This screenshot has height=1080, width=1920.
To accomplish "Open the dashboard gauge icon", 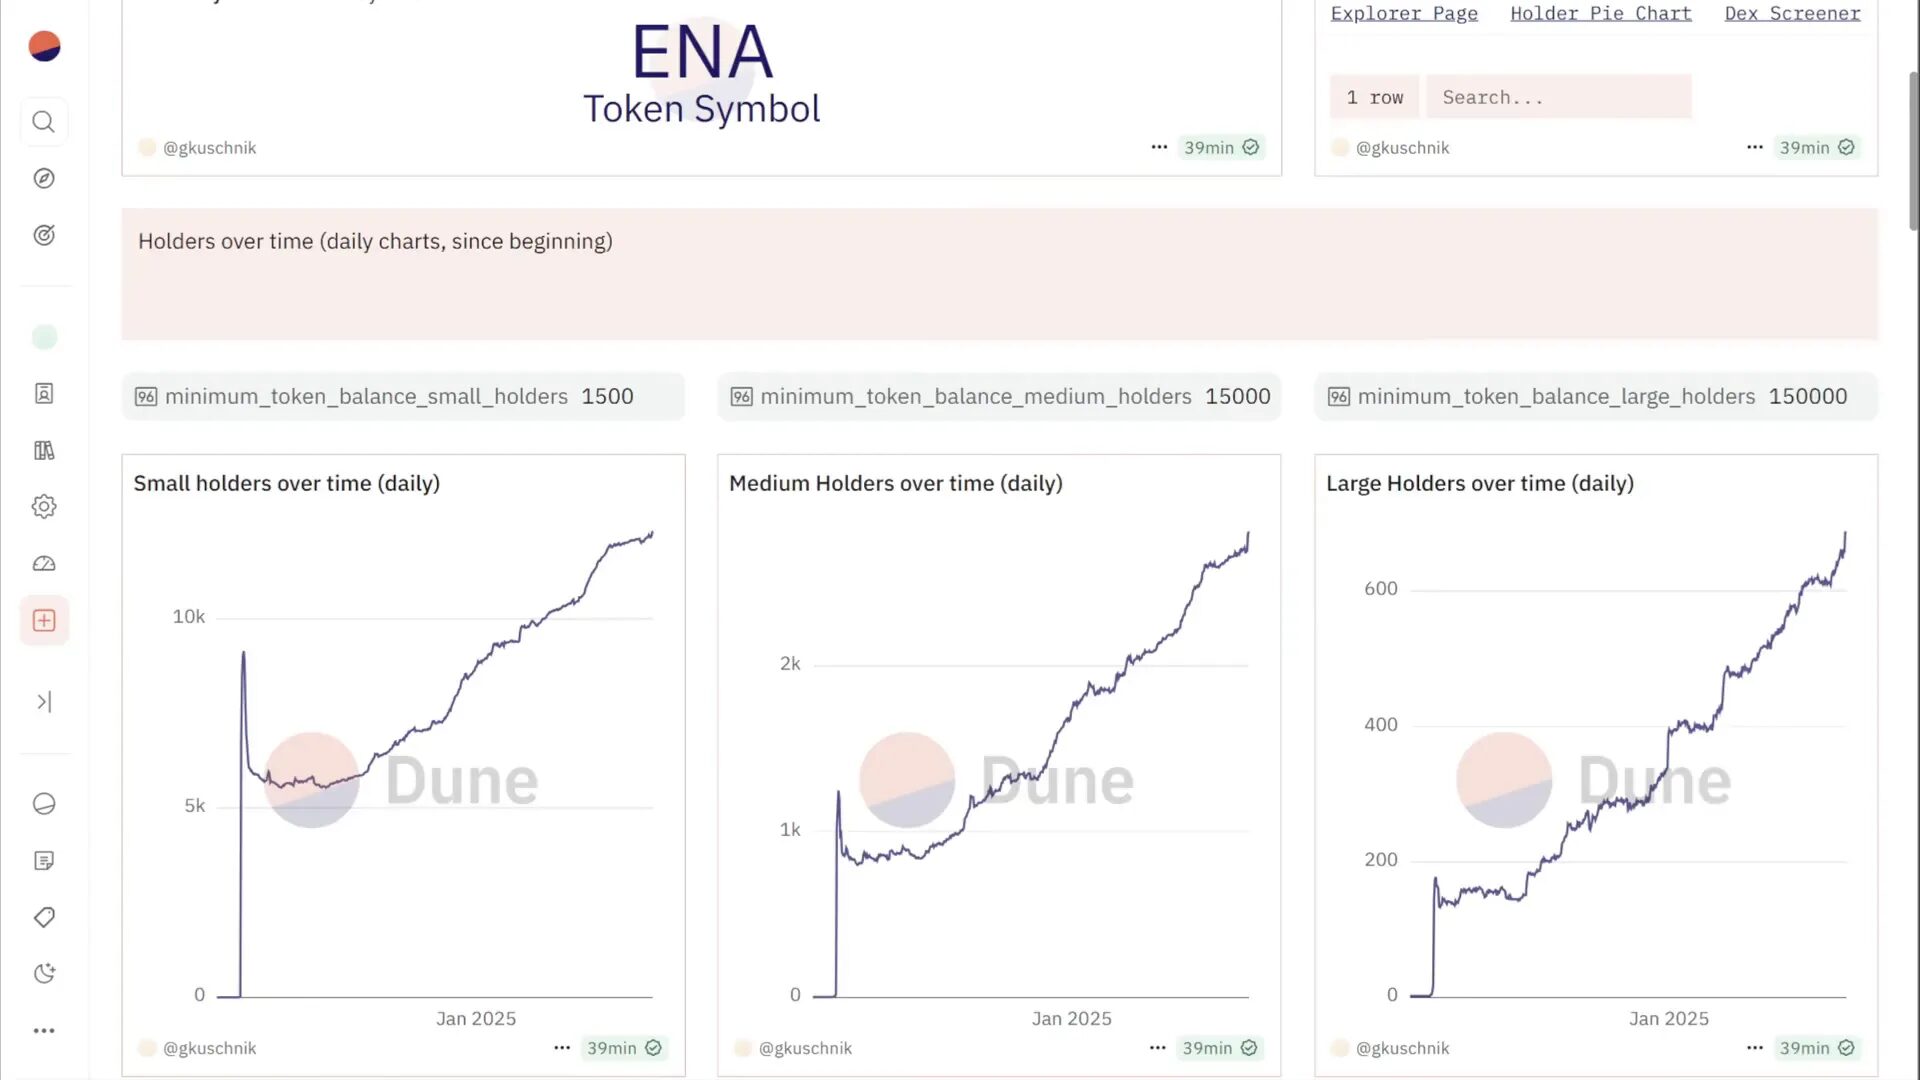I will [44, 563].
